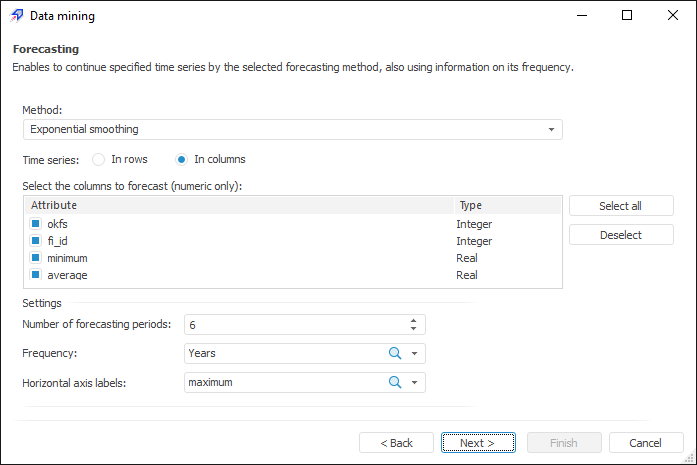Select the In columns radio button

(x=181, y=159)
